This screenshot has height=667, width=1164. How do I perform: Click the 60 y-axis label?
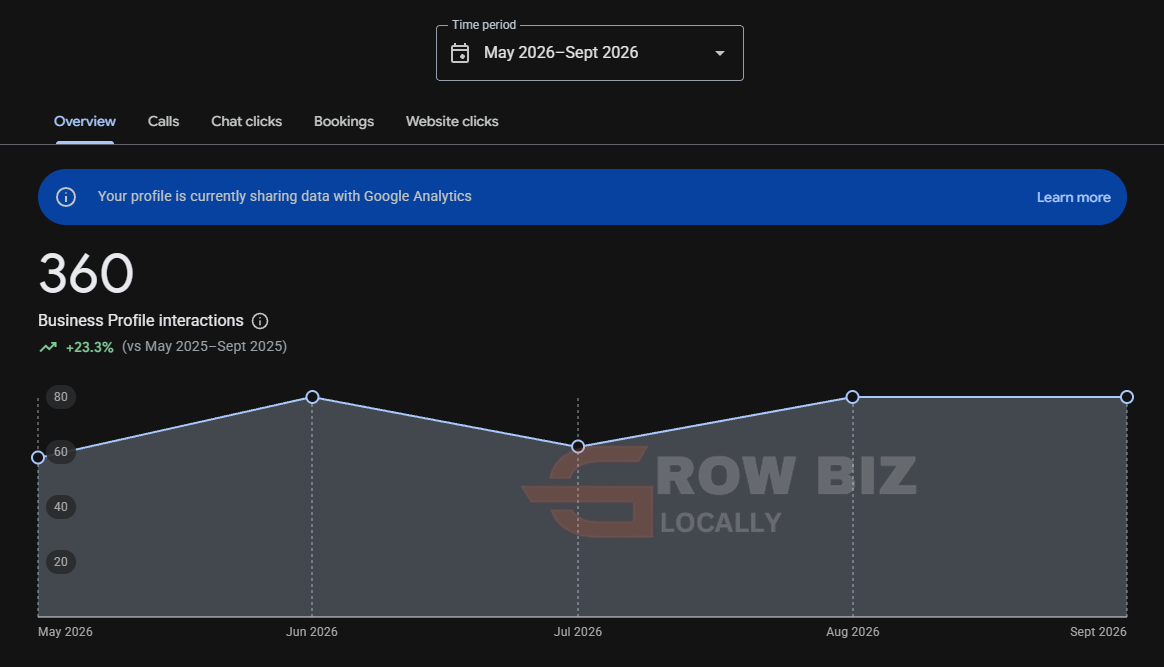click(x=61, y=452)
